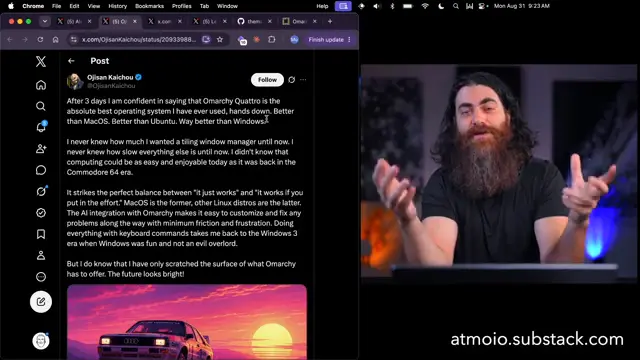The height and width of the screenshot is (360, 640).
Task: Open the Bookmarks menu
Action: (x=149, y=6)
